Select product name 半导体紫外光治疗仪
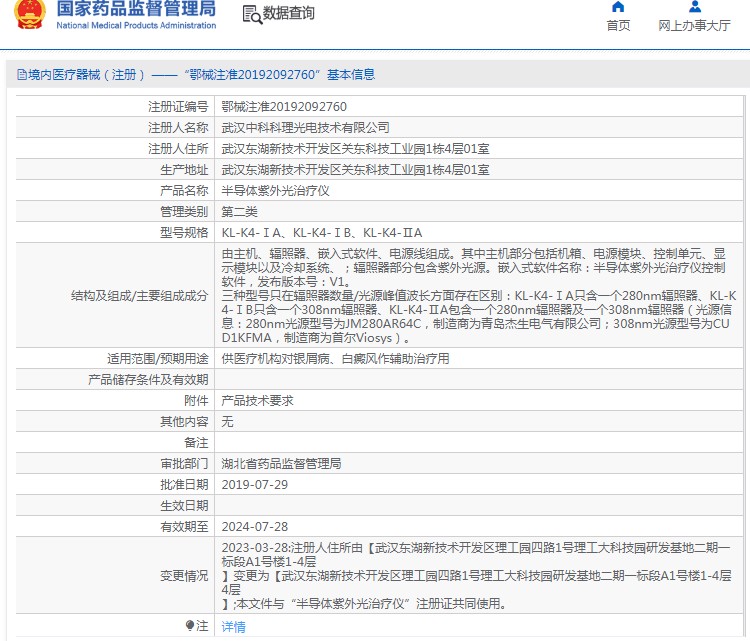Screen dimensions: 750x641 point(276,191)
